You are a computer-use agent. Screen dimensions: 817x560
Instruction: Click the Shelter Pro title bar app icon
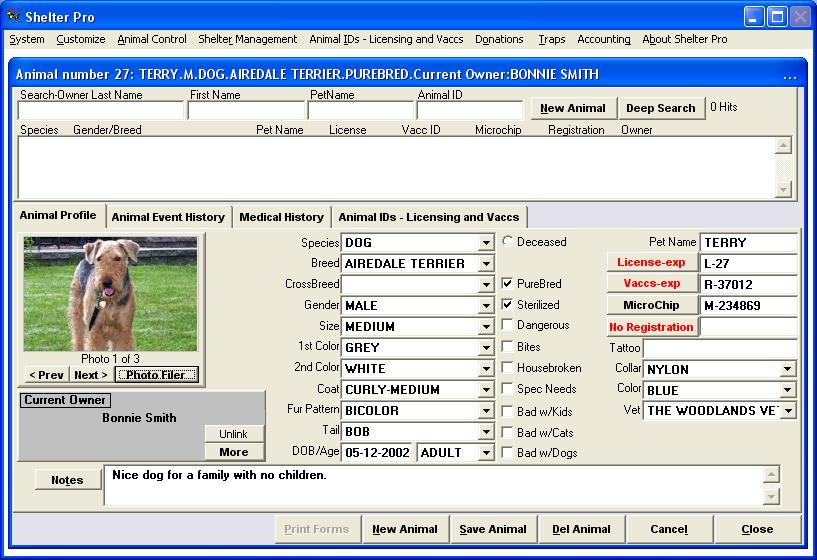click(x=14, y=16)
